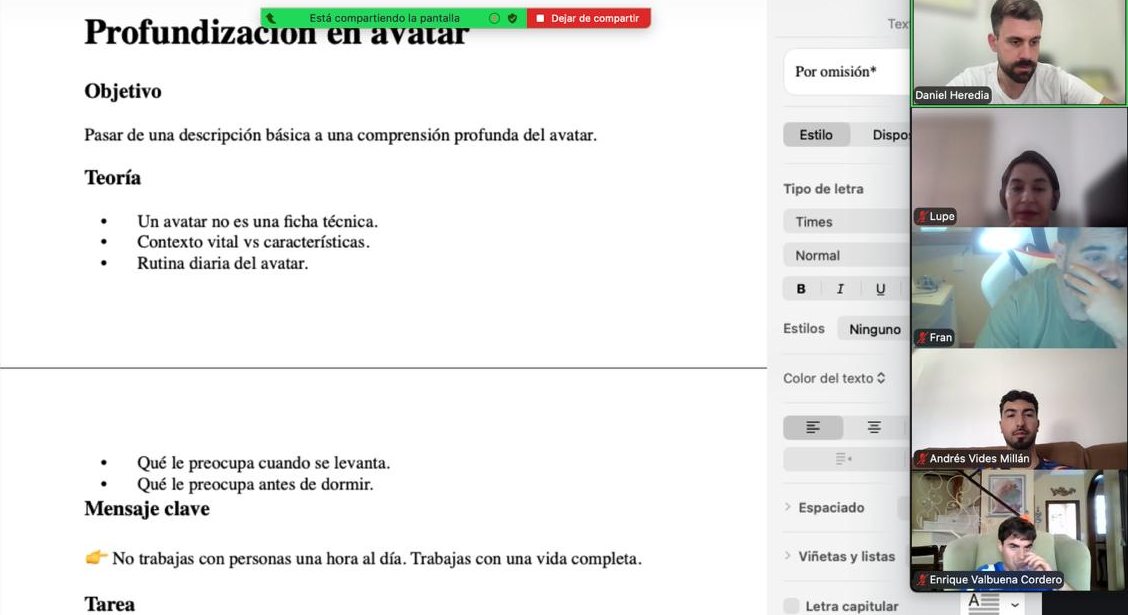Click the 'Profundización en avatar' title
The image size is (1128, 615).
(x=277, y=32)
